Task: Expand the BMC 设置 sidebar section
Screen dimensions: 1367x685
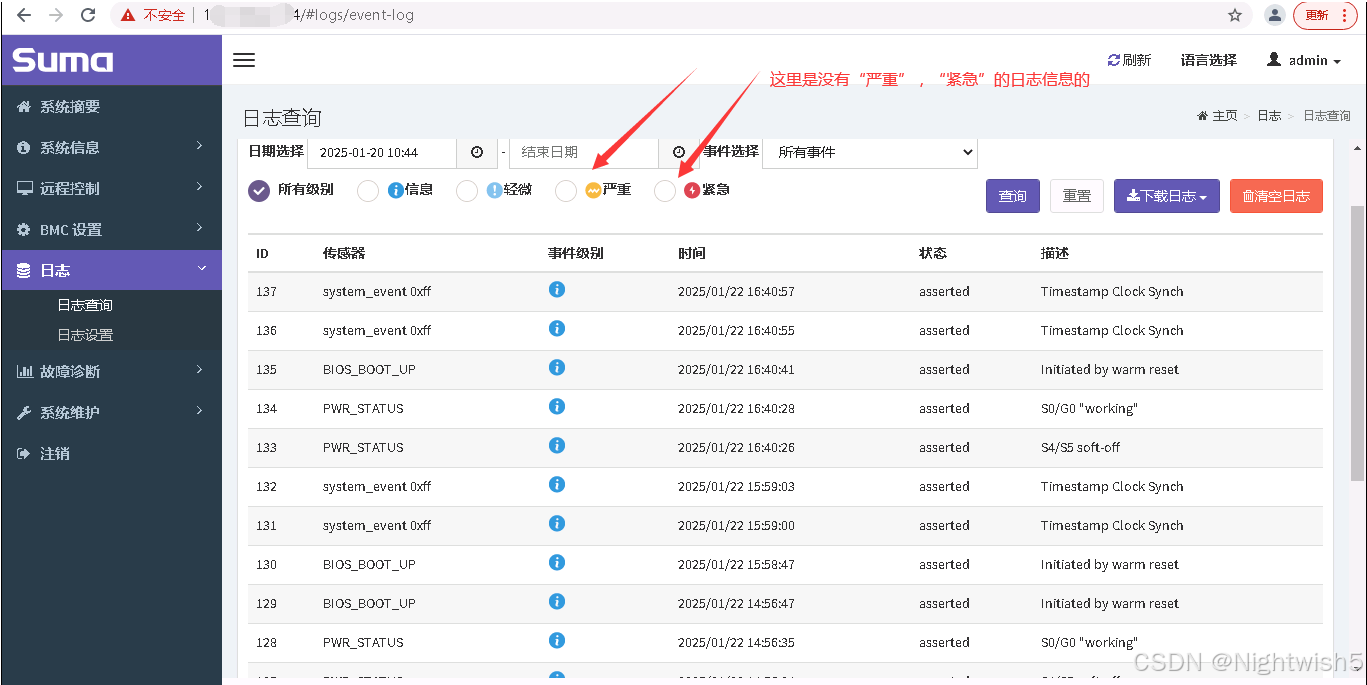Action: coord(111,229)
